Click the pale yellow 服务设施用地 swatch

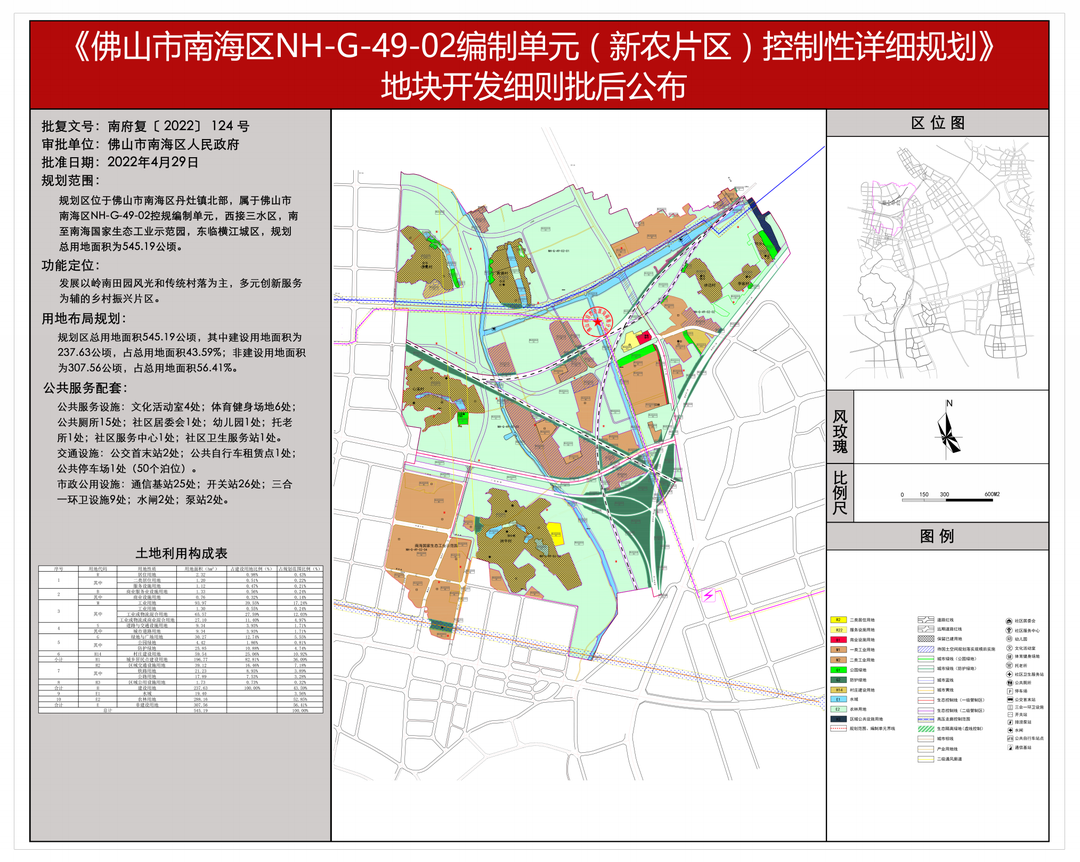click(839, 630)
